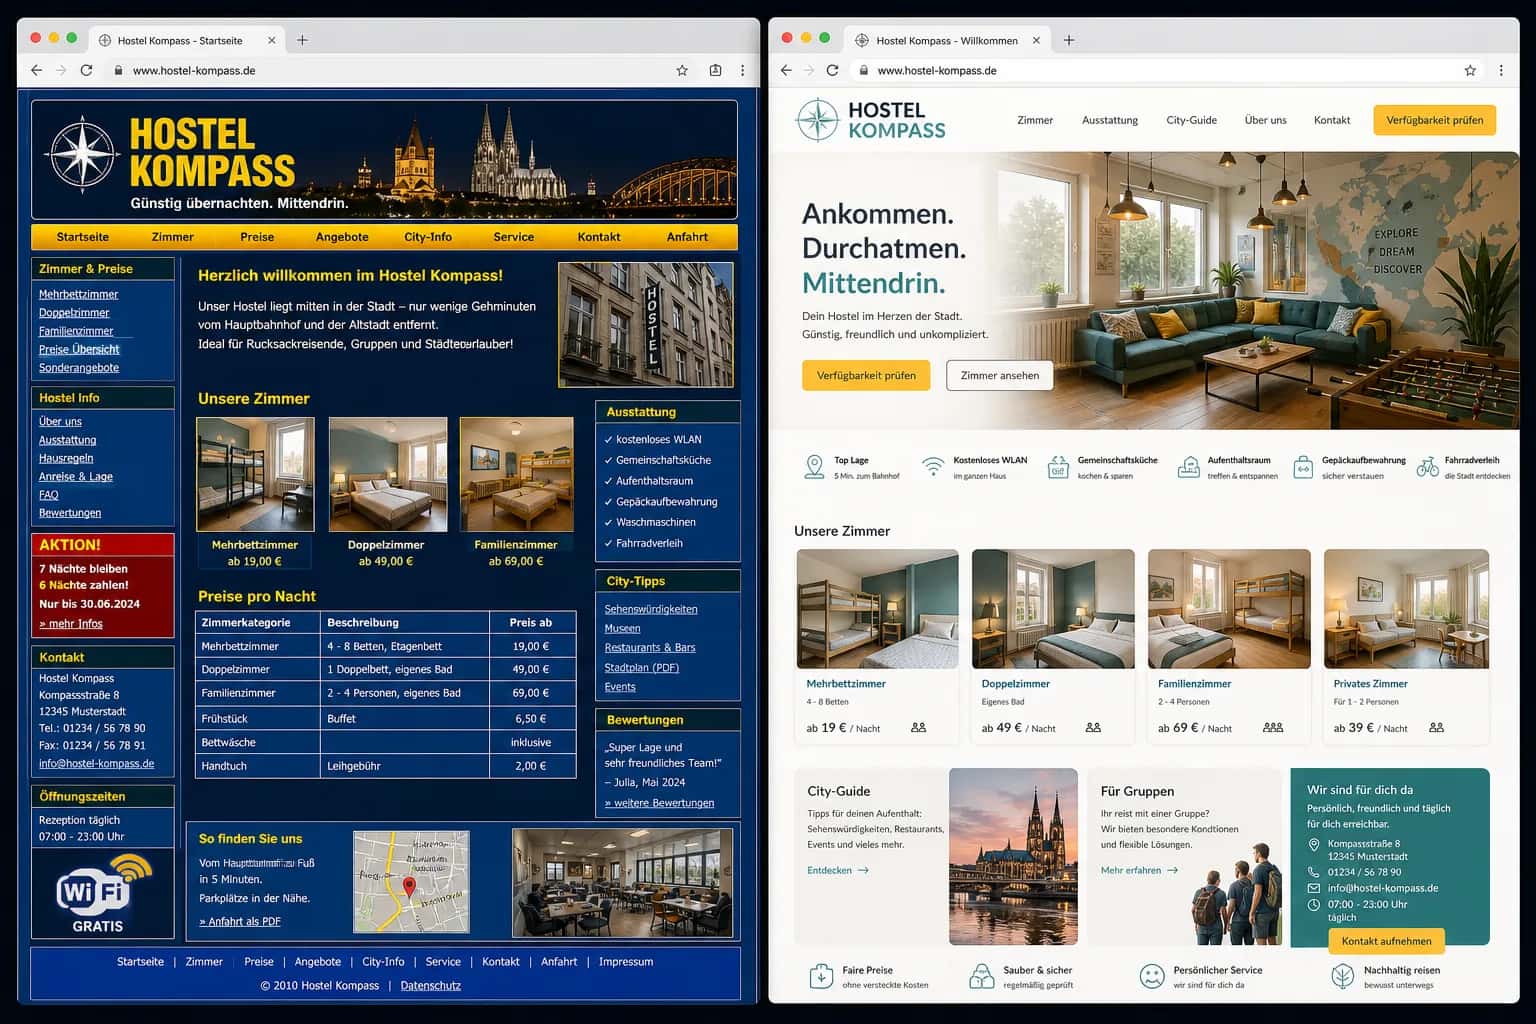
Task: Select the Angebote tab in the yellow nav bar
Action: click(x=342, y=237)
